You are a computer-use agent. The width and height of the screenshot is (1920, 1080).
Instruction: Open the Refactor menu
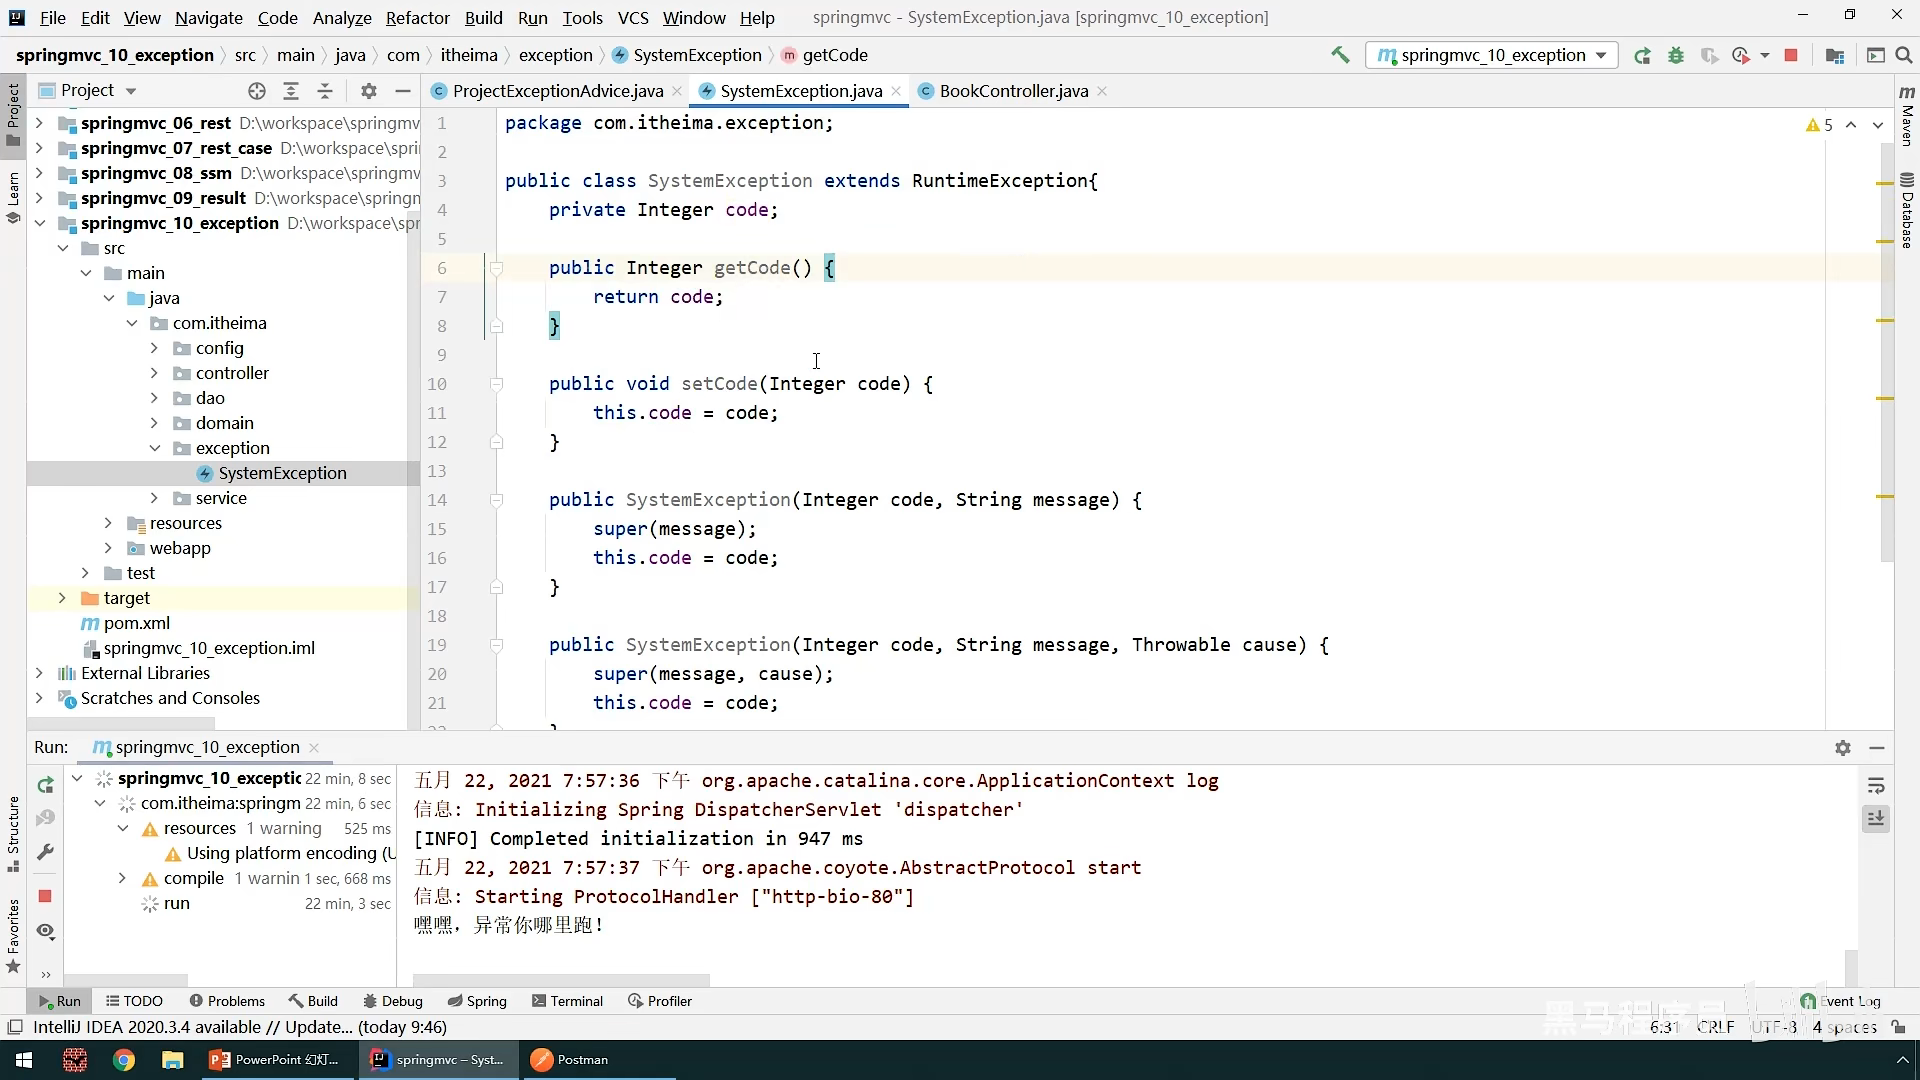tap(417, 18)
